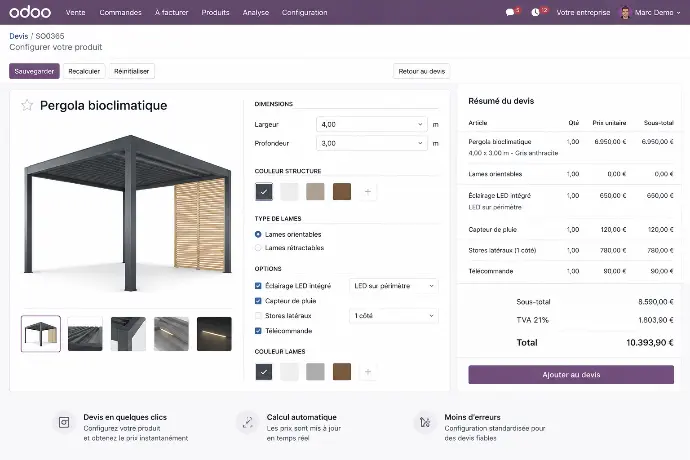This screenshot has height=460, width=690.
Task: Click Lames orientables row in summary
Action: [571, 174]
